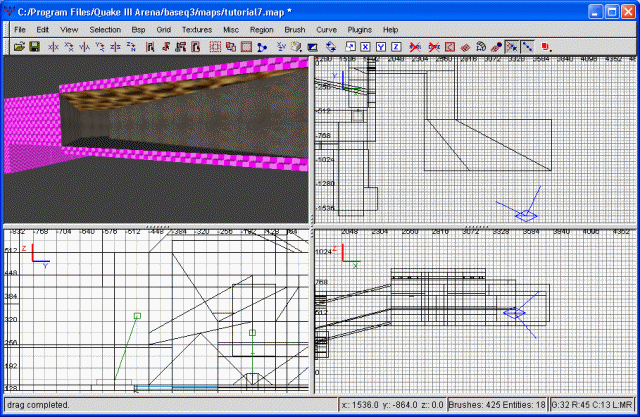Toggle the Scale X axis lock
640x417 pixels.
point(365,47)
